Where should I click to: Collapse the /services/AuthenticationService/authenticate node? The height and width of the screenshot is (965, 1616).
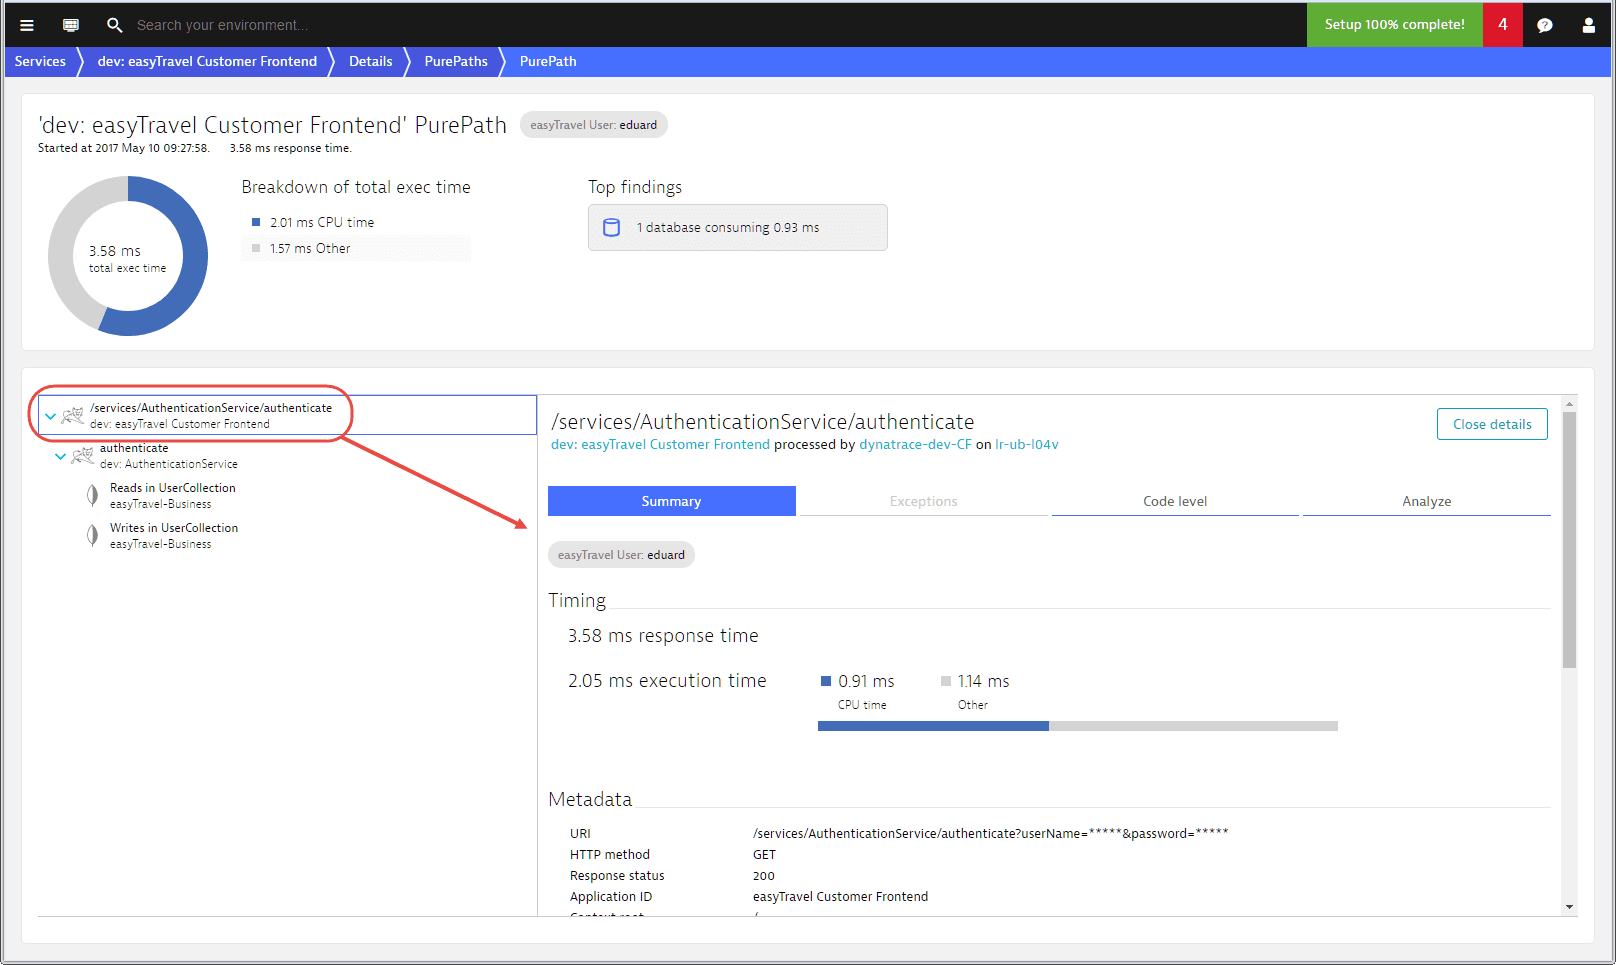click(x=50, y=416)
